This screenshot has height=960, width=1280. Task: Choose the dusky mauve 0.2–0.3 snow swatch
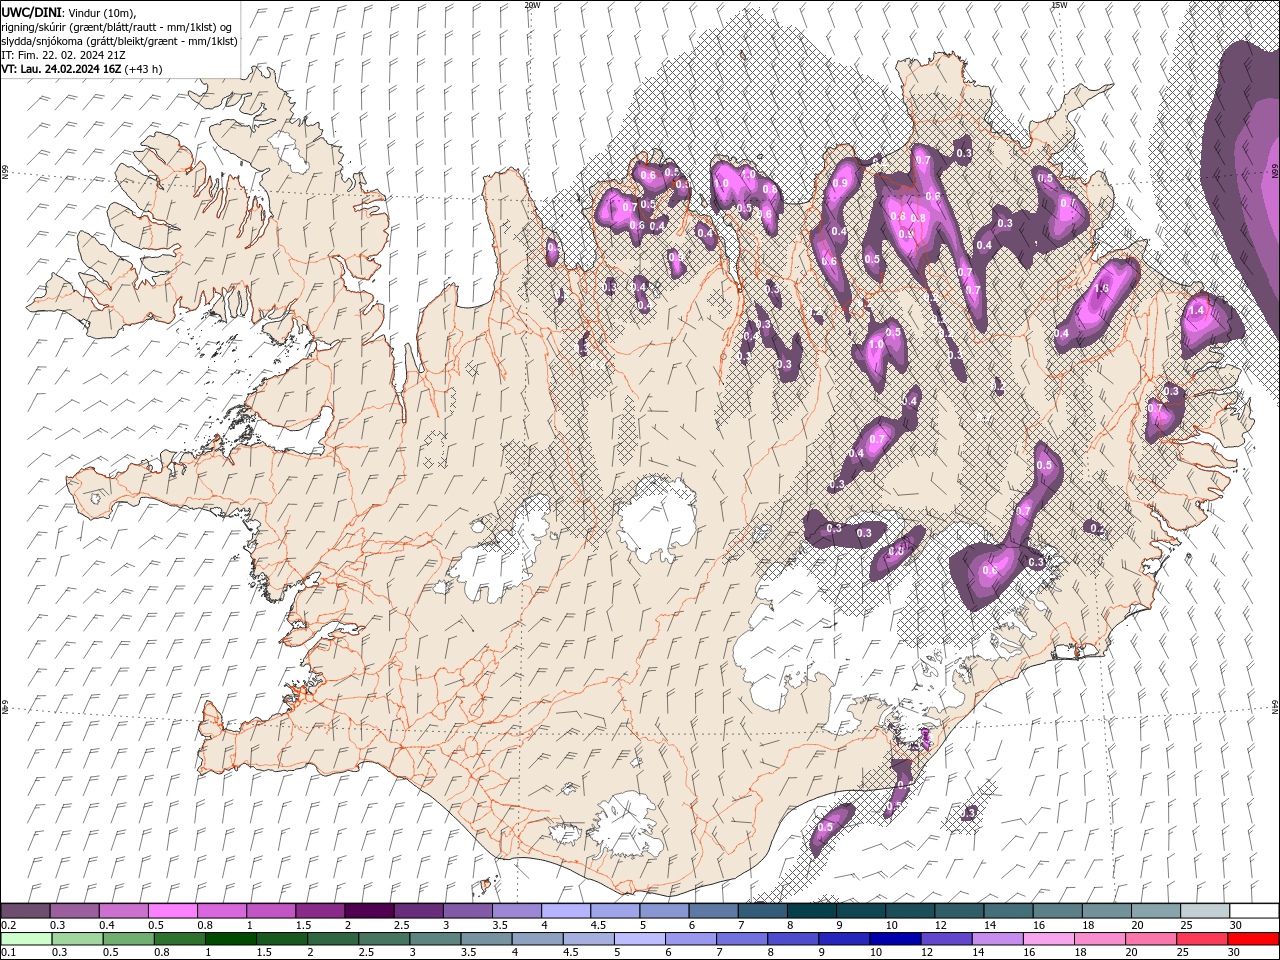[25, 911]
